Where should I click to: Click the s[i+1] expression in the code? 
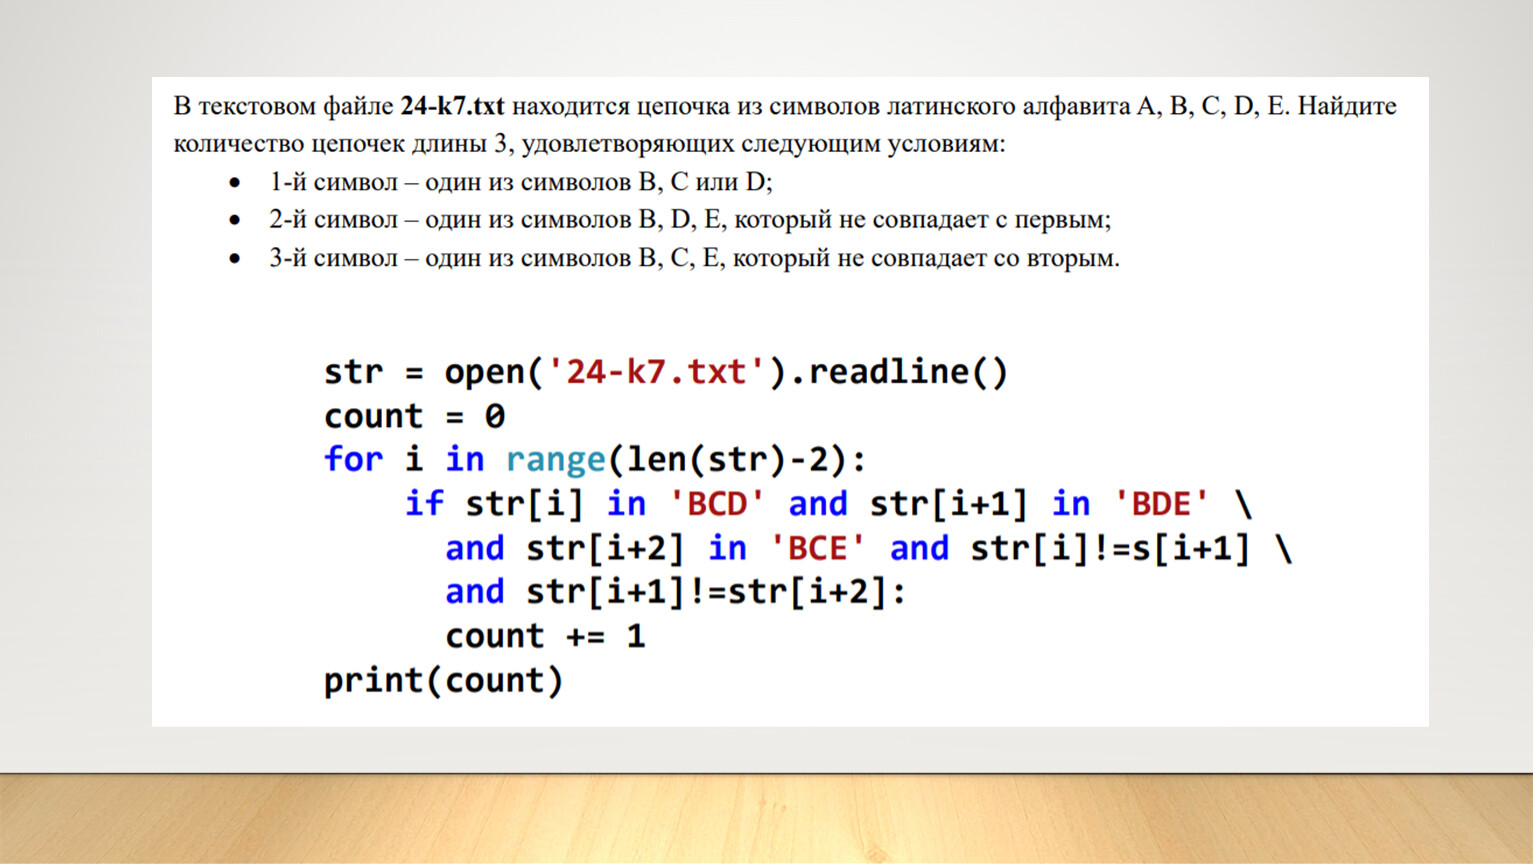pos(1192,548)
